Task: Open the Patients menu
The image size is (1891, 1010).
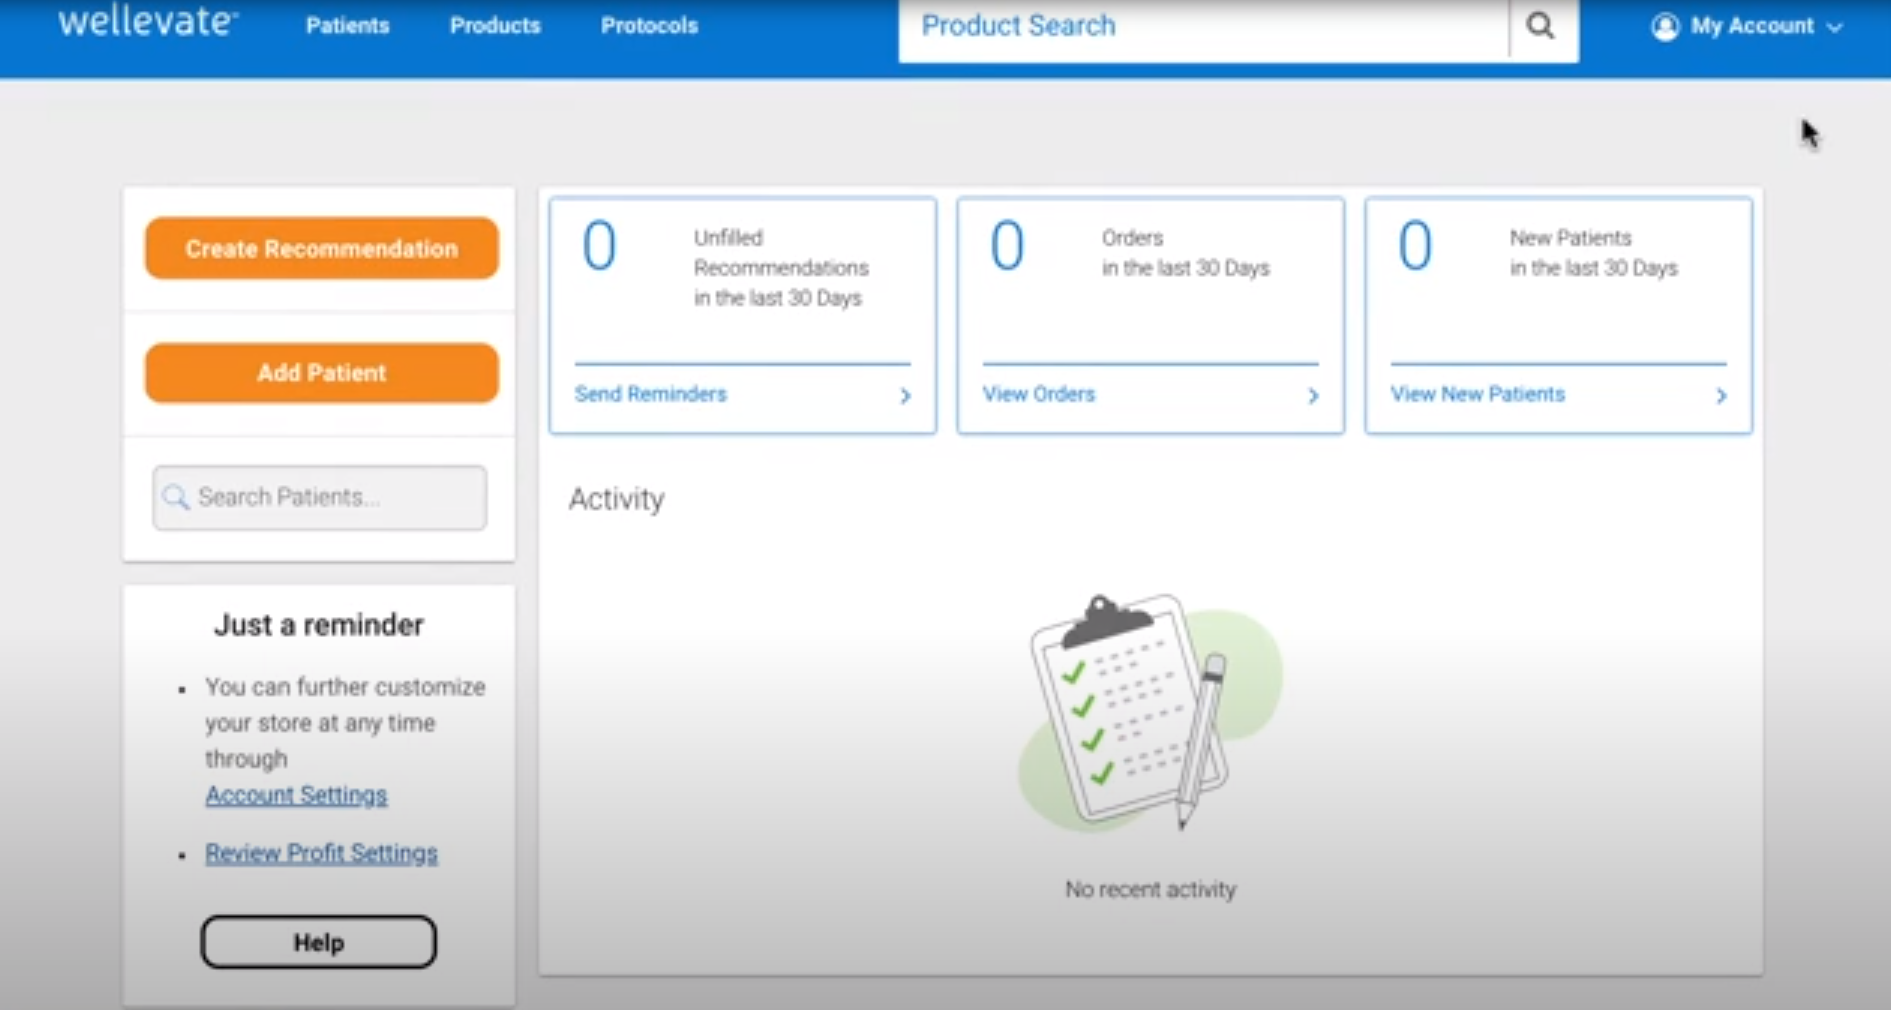Action: pyautogui.click(x=347, y=26)
